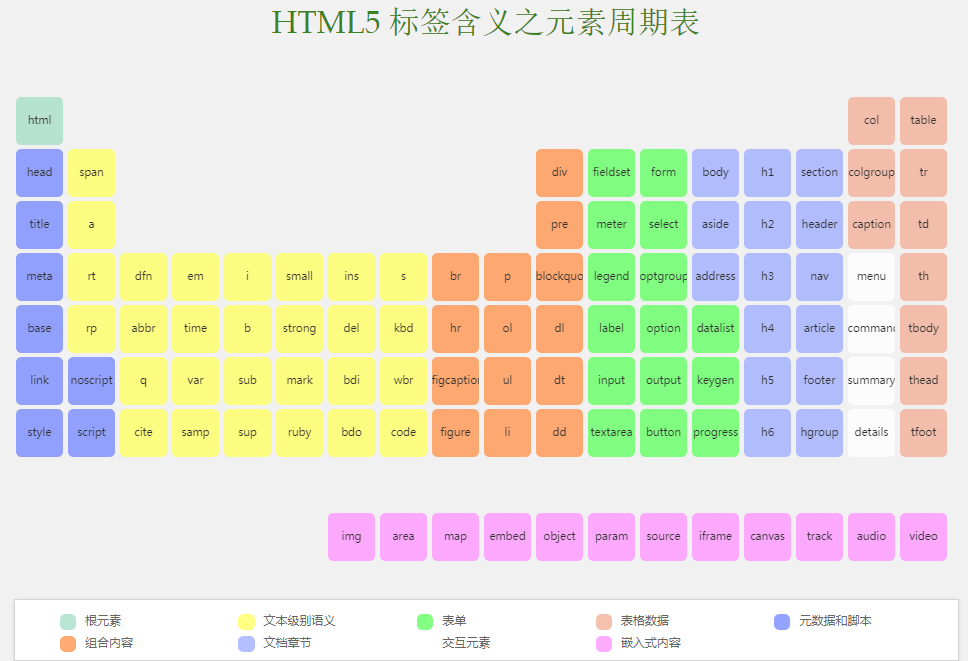
Task: Click the colgroup tile
Action: (871, 172)
